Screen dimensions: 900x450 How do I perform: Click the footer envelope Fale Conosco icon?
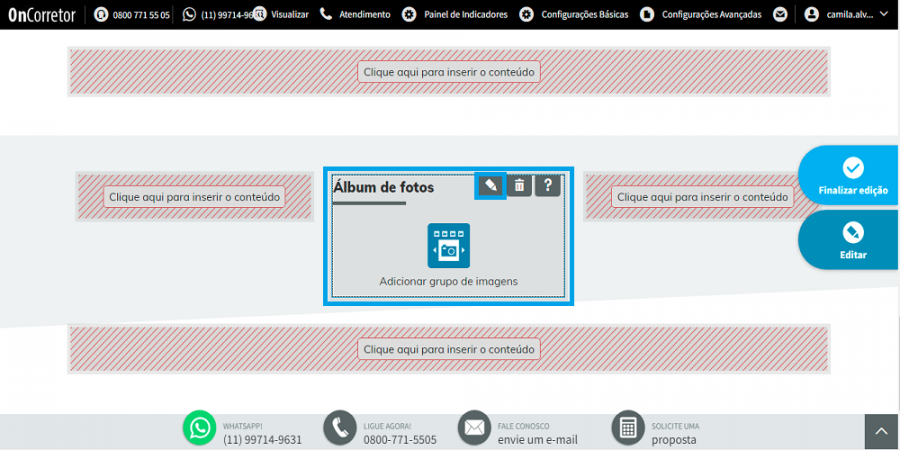point(474,428)
